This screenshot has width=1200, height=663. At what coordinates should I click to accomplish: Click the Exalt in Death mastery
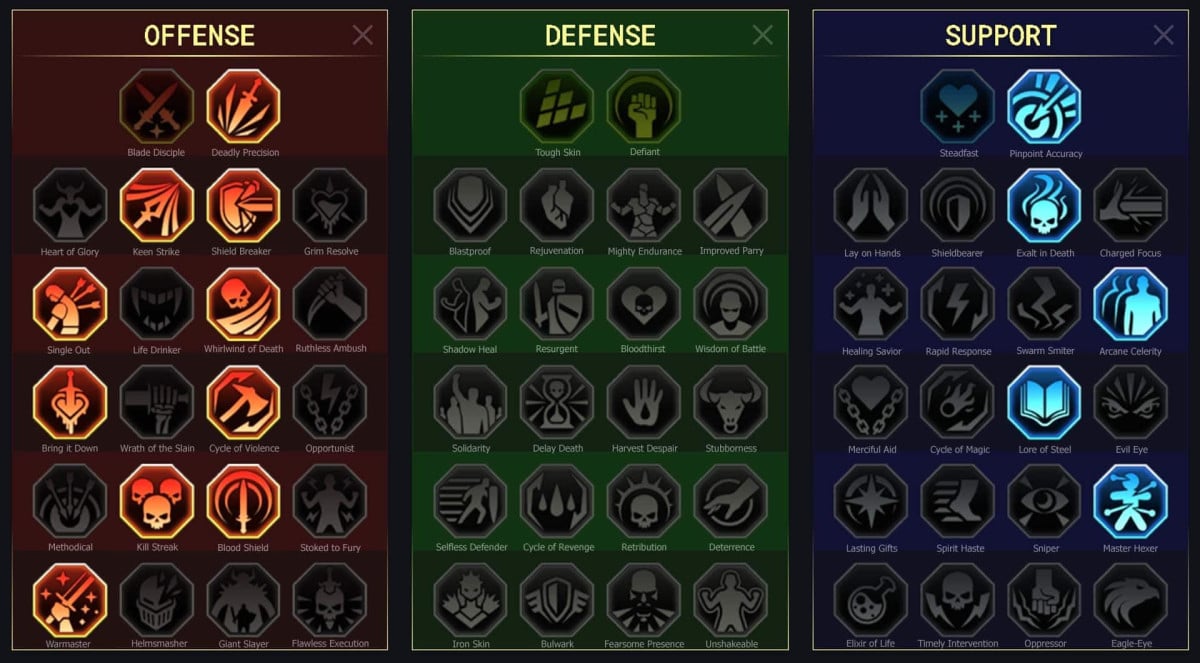click(x=1045, y=205)
